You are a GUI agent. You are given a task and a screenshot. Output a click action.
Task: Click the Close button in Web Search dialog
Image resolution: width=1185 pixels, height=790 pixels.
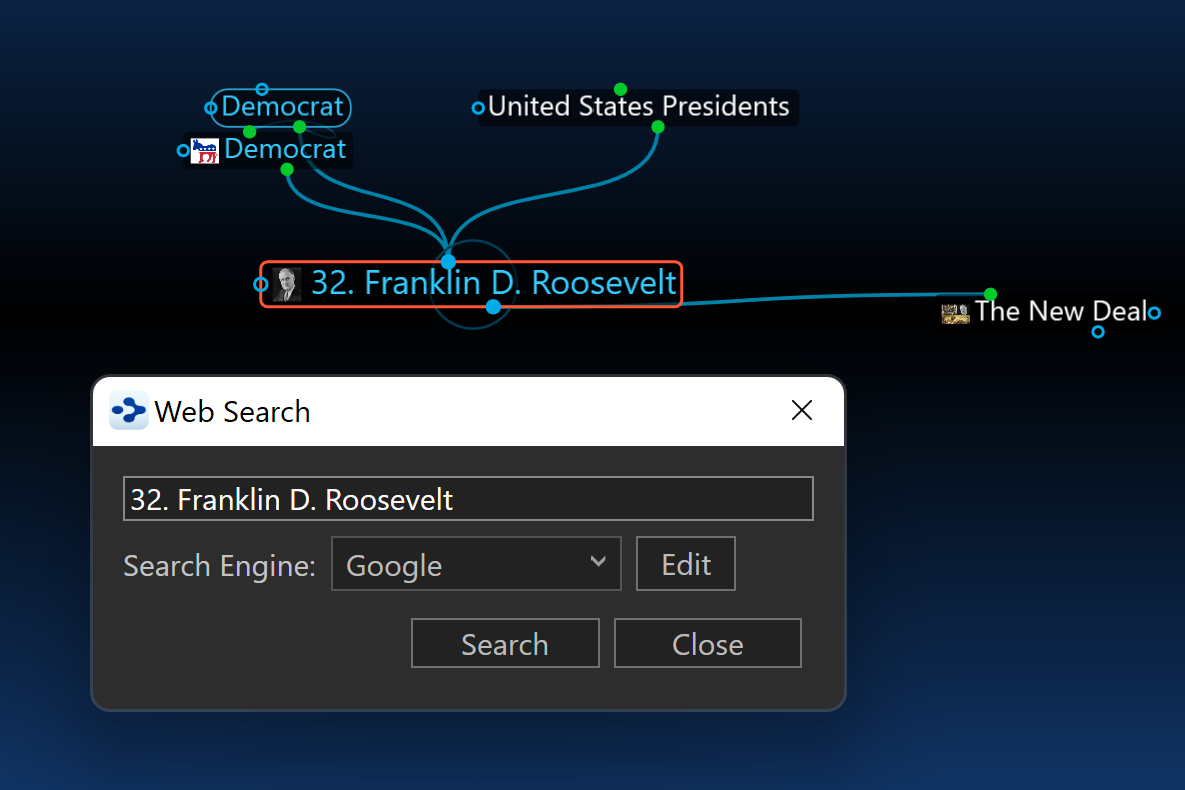pyautogui.click(x=707, y=643)
